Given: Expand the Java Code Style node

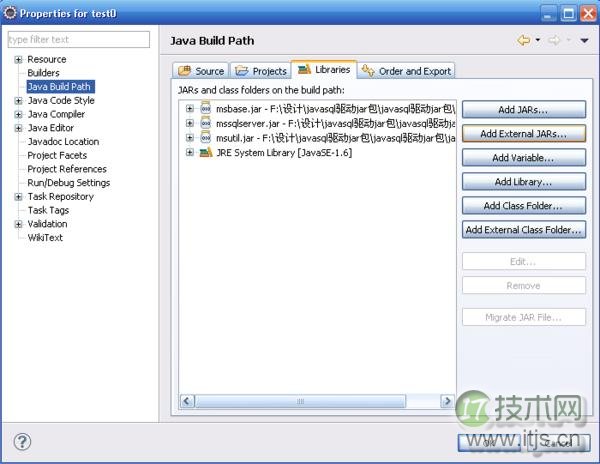Looking at the screenshot, I should [18, 101].
